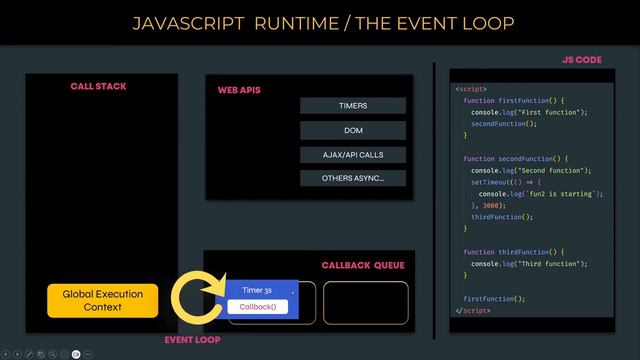Click the final 'firstFunction();' call line
The height and width of the screenshot is (360, 640).
tap(494, 299)
